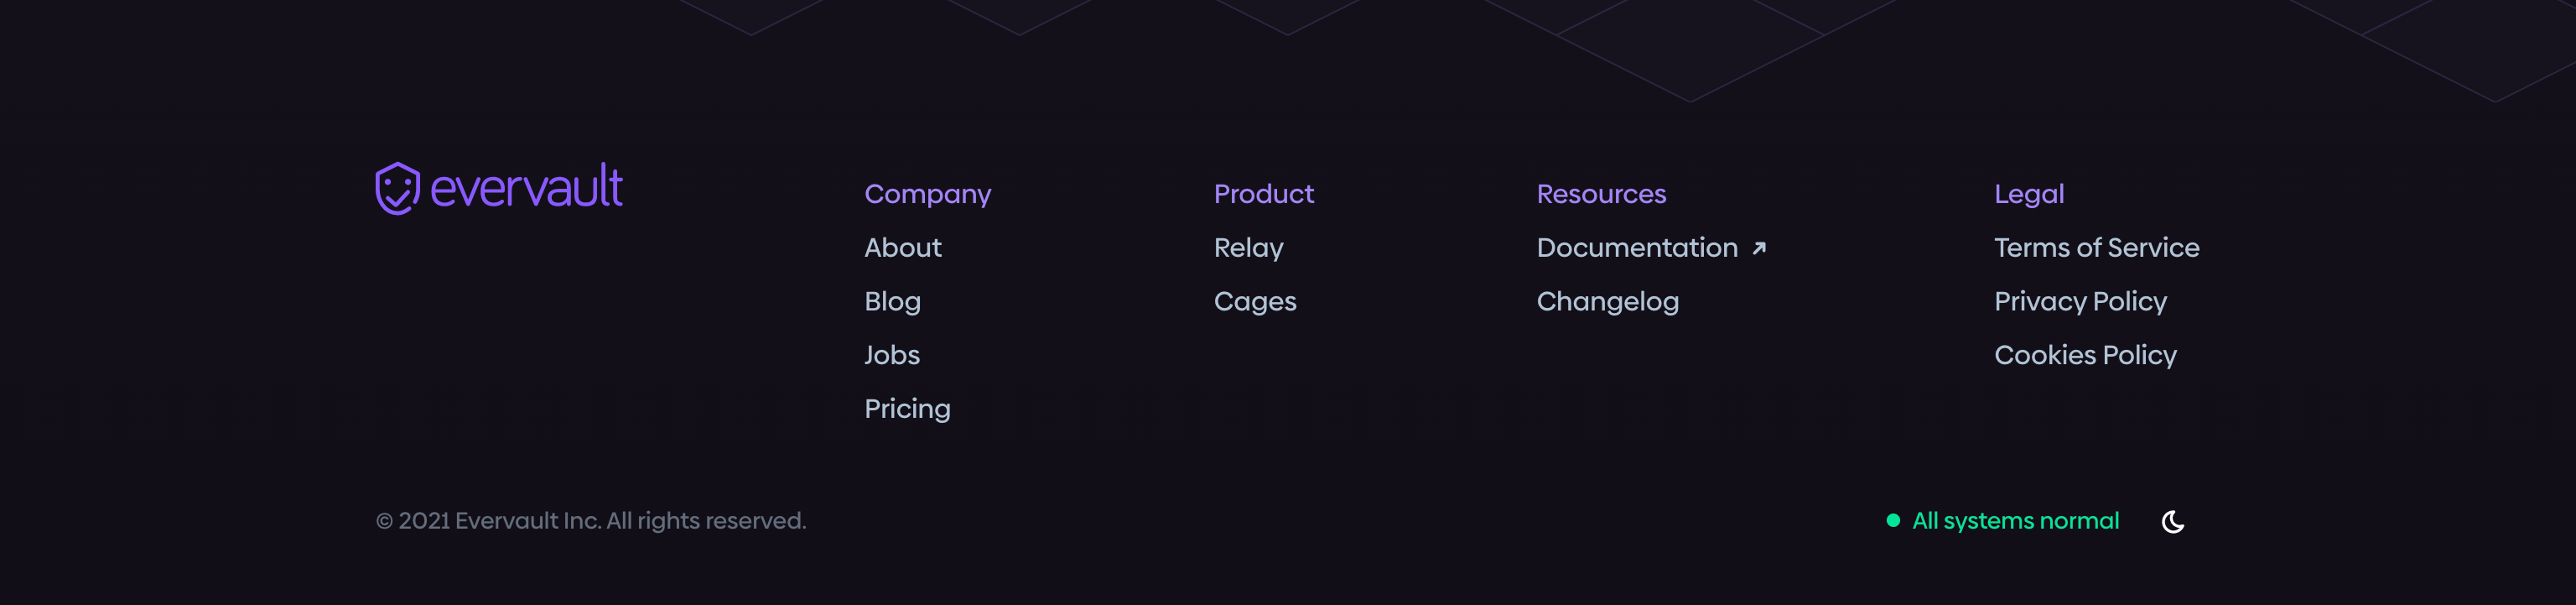The height and width of the screenshot is (605, 2576).
Task: Open the Documentation
Action: pyautogui.click(x=1638, y=248)
